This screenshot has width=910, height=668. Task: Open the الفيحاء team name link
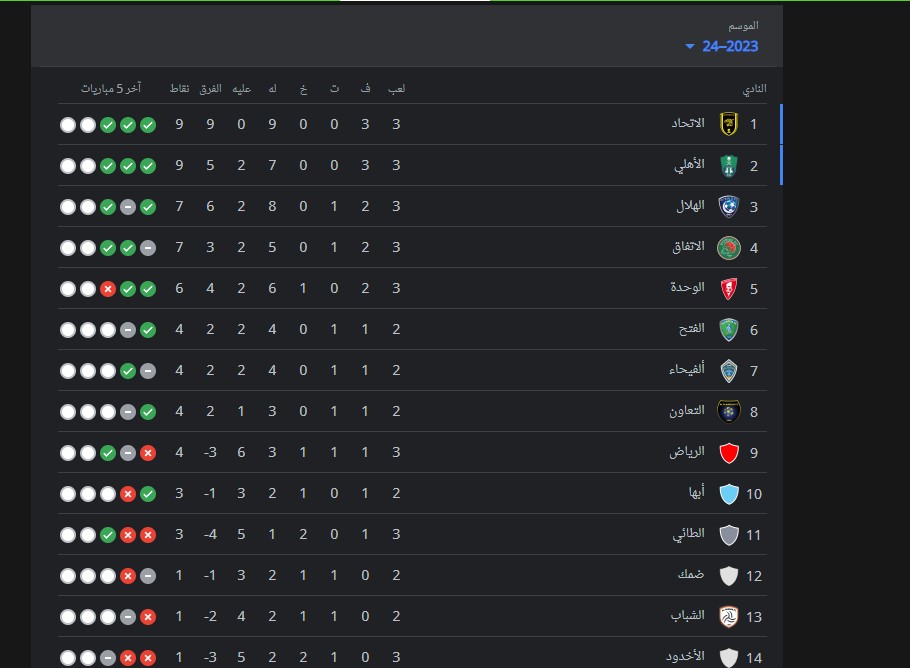[x=687, y=370]
